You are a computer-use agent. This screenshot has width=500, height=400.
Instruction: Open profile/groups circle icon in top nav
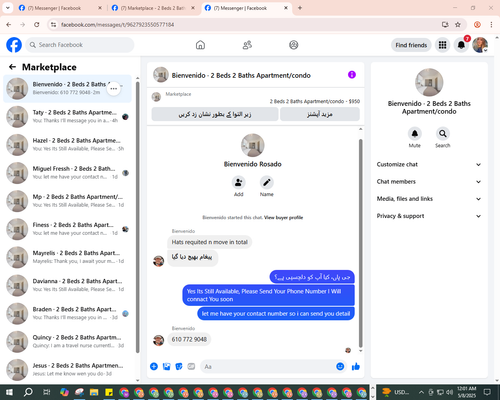[x=294, y=45]
